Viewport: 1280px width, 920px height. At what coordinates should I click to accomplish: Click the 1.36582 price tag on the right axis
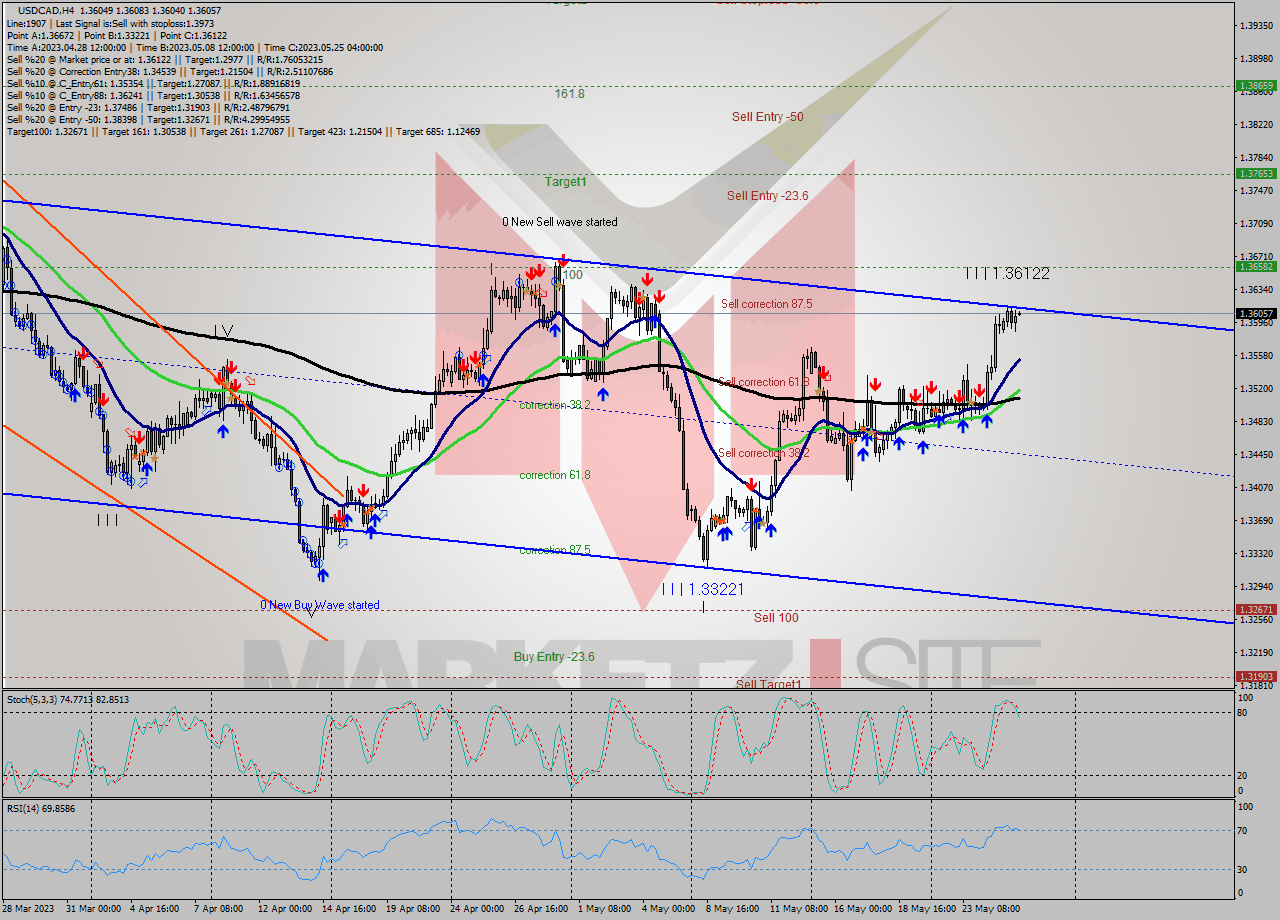point(1258,268)
